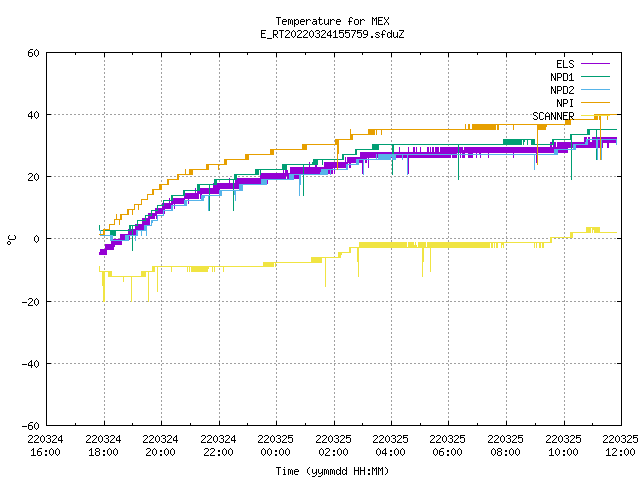Click the x-axis label 220325 00:00
Image resolution: width=640 pixels, height=480 pixels.
pyautogui.click(x=276, y=446)
